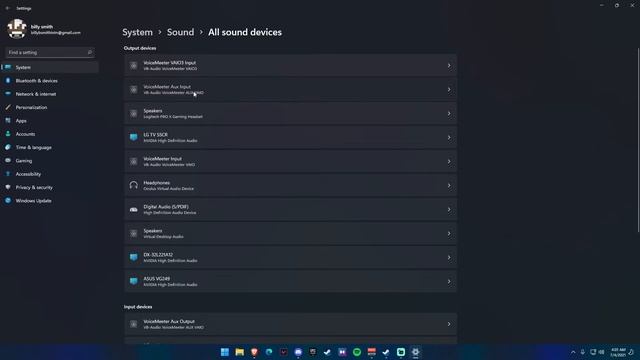Viewport: 640px width, 360px height.
Task: Click the ASUS VG249 monitor icon
Action: (x=133, y=281)
